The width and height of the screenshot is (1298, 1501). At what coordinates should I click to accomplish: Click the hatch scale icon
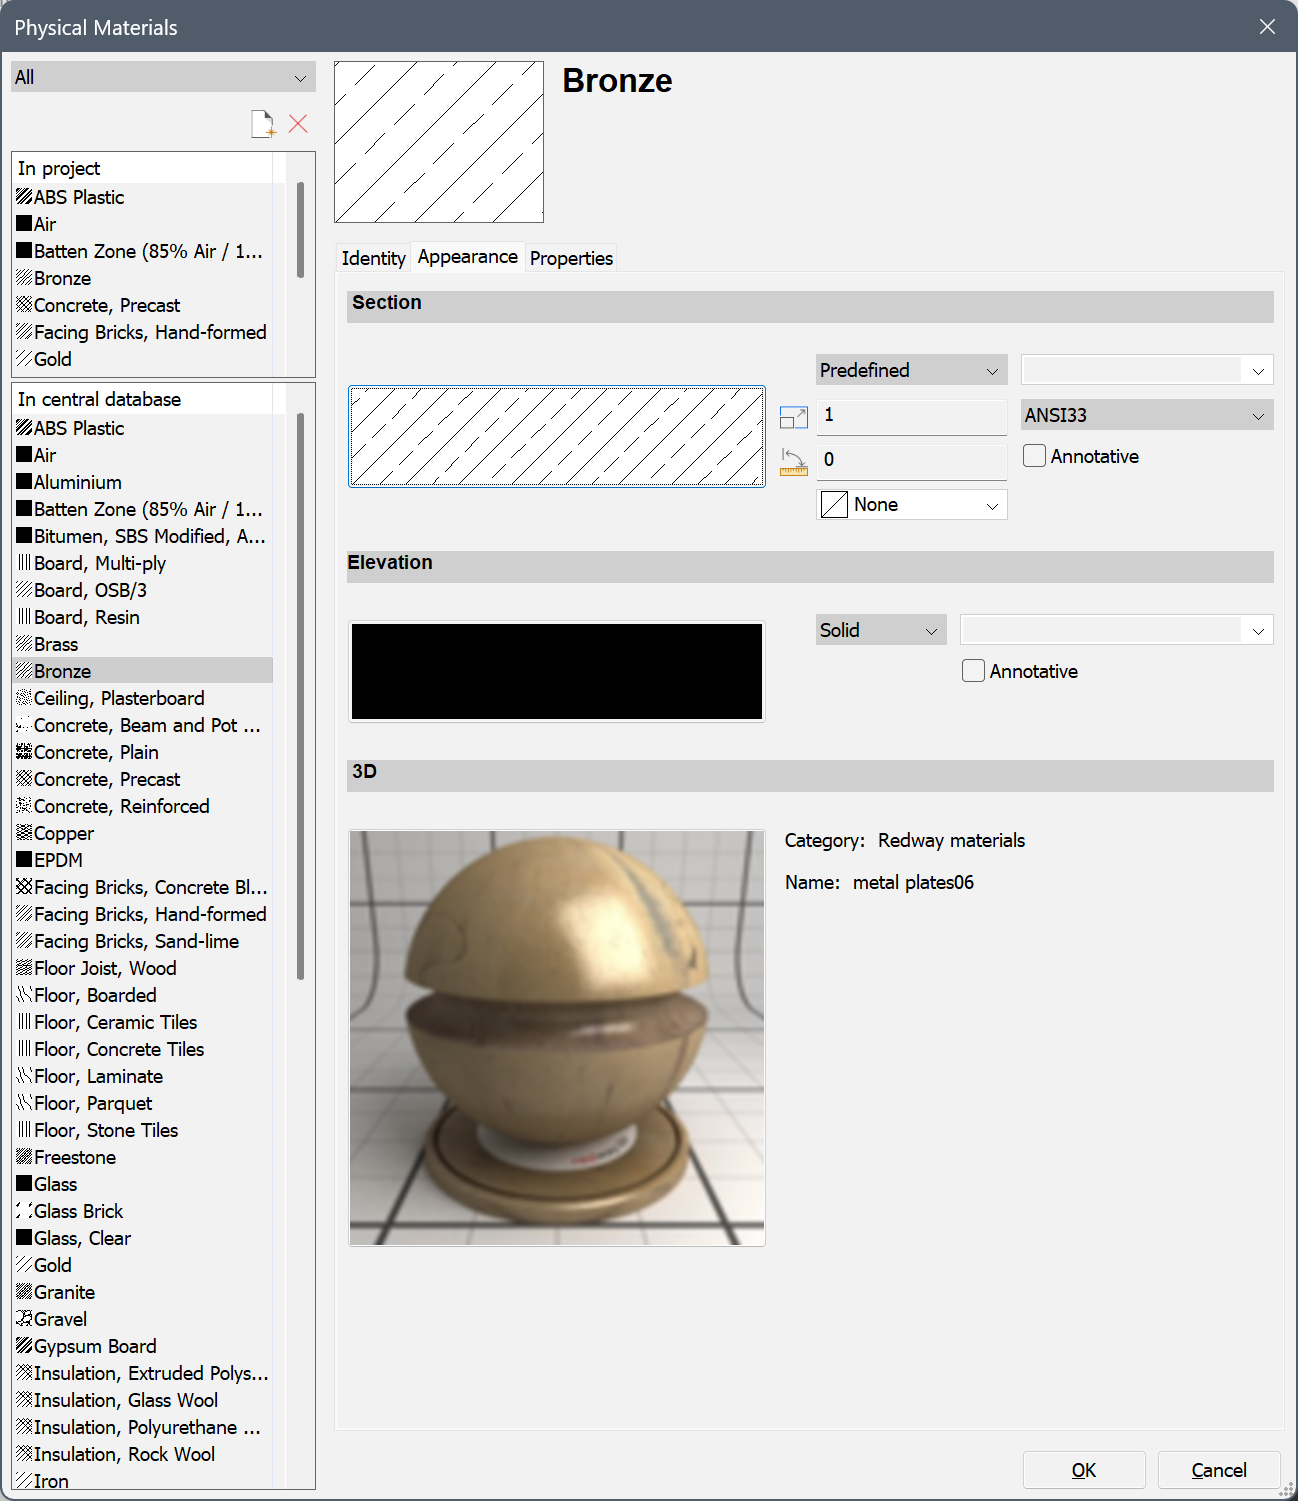(x=793, y=417)
